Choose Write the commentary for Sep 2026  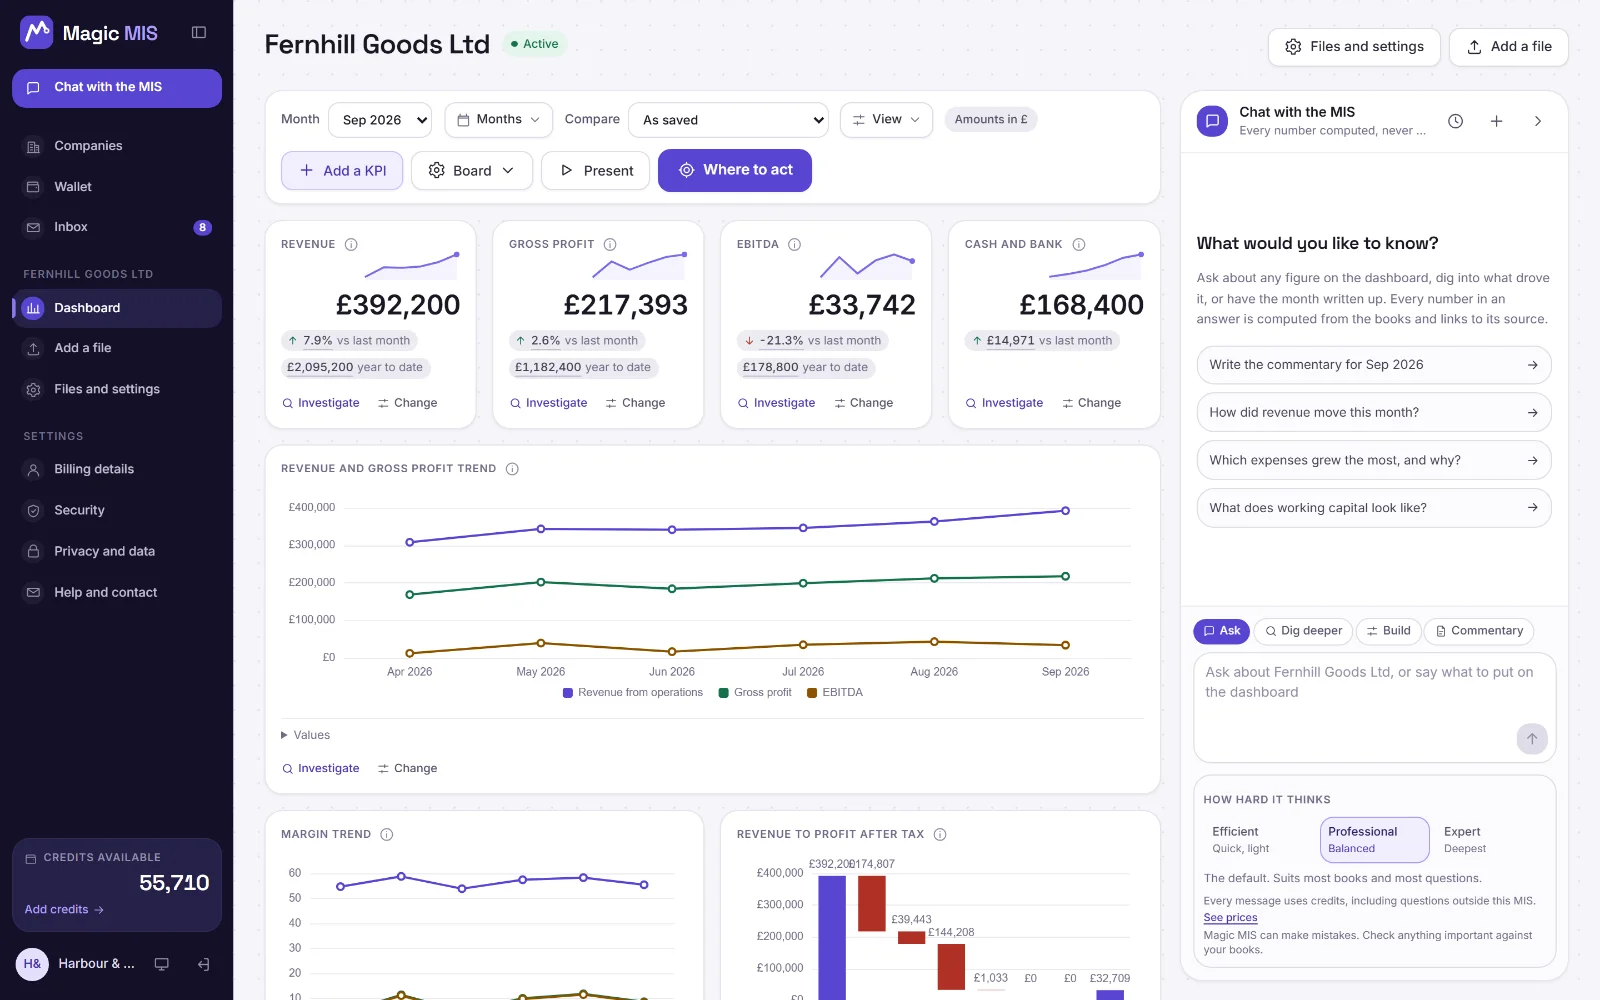(x=1374, y=365)
